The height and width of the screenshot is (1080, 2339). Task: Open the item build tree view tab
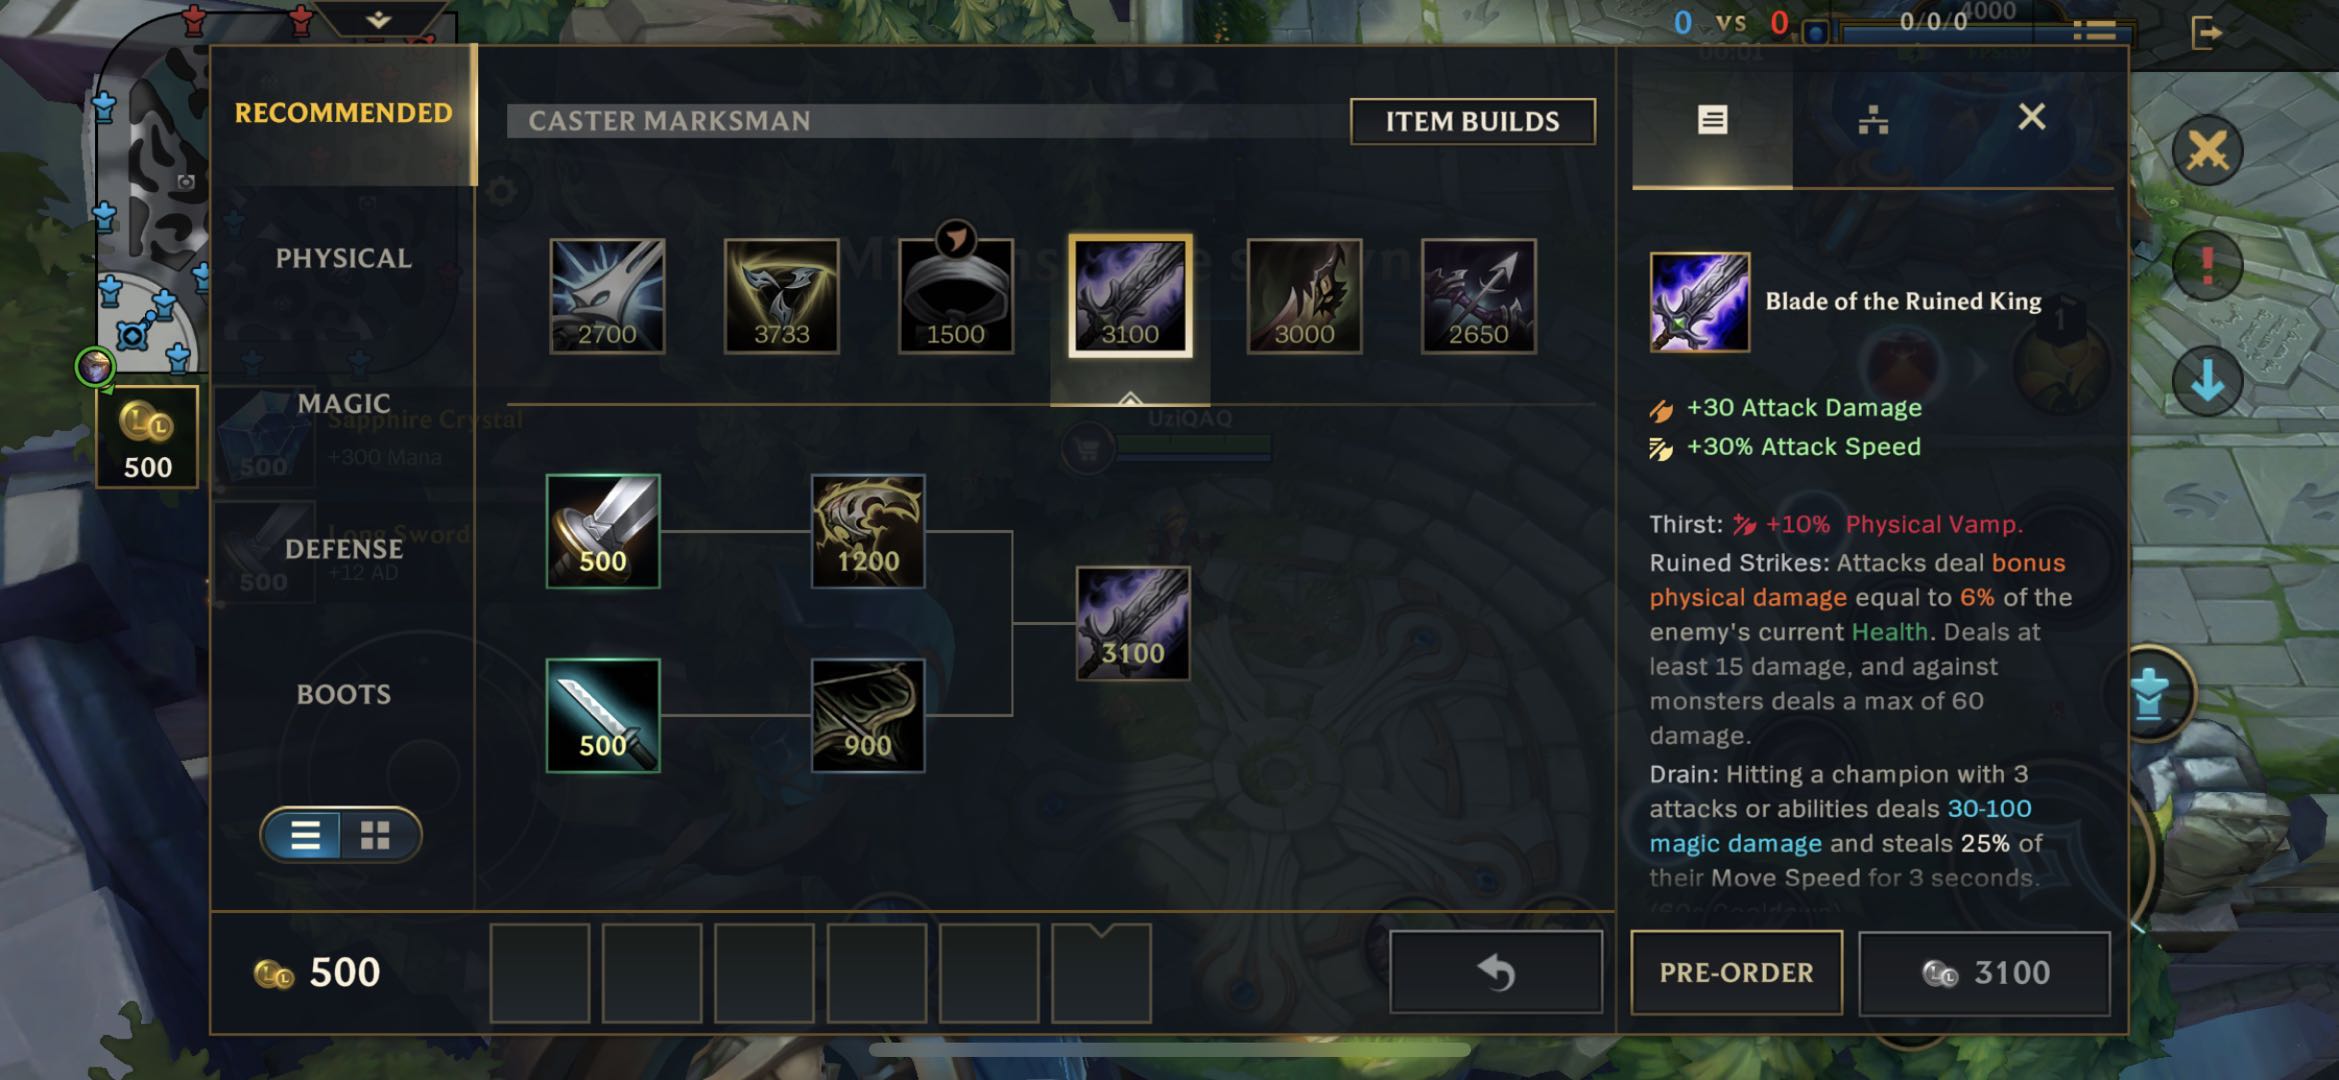click(x=1873, y=120)
